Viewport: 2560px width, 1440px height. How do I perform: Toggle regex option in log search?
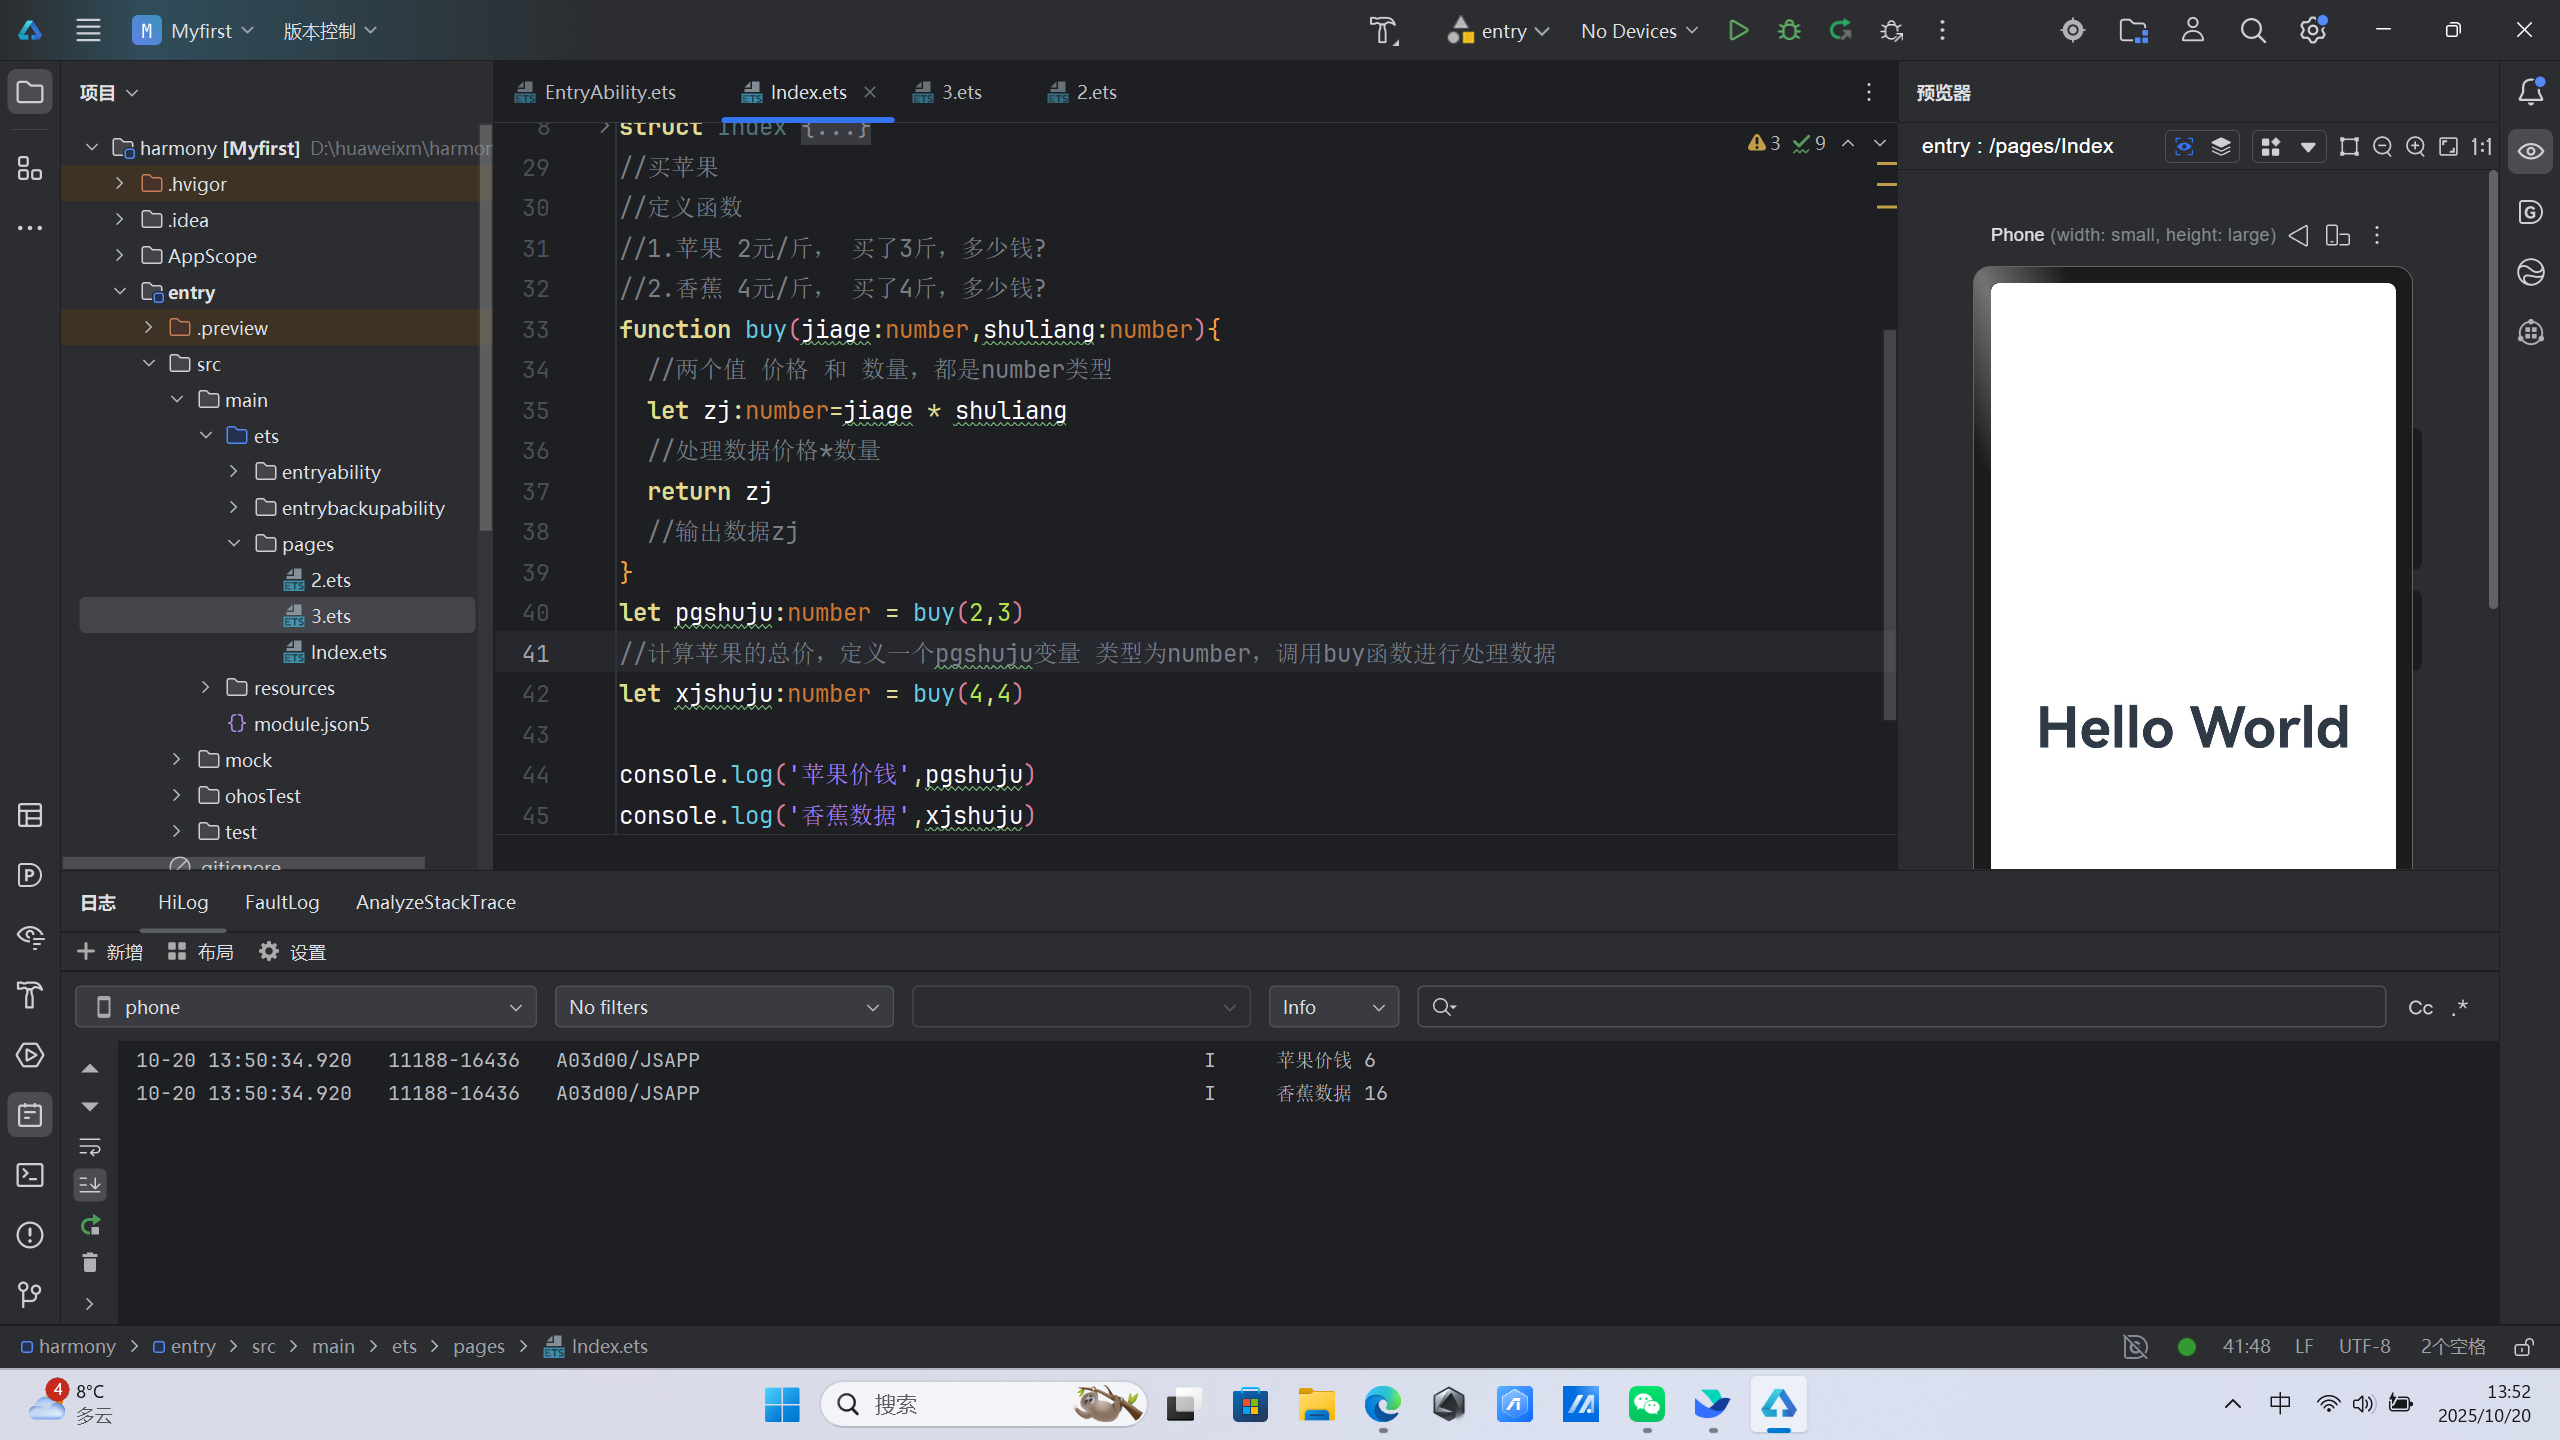tap(2460, 1007)
